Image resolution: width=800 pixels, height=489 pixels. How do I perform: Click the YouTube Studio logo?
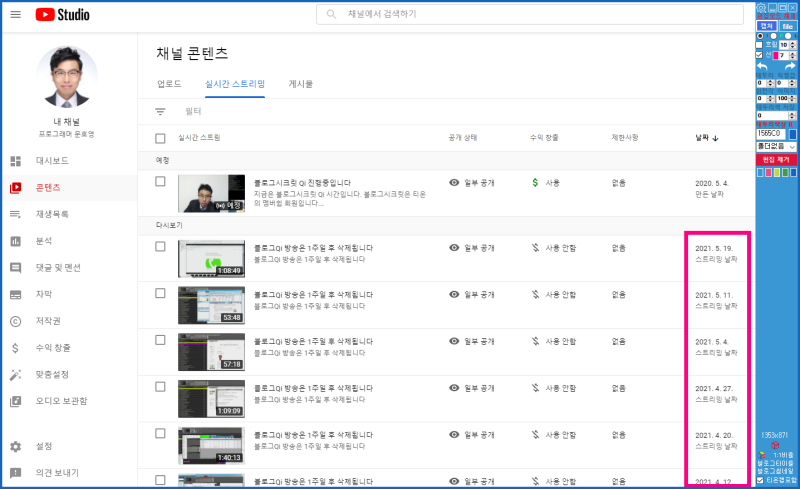coord(62,15)
